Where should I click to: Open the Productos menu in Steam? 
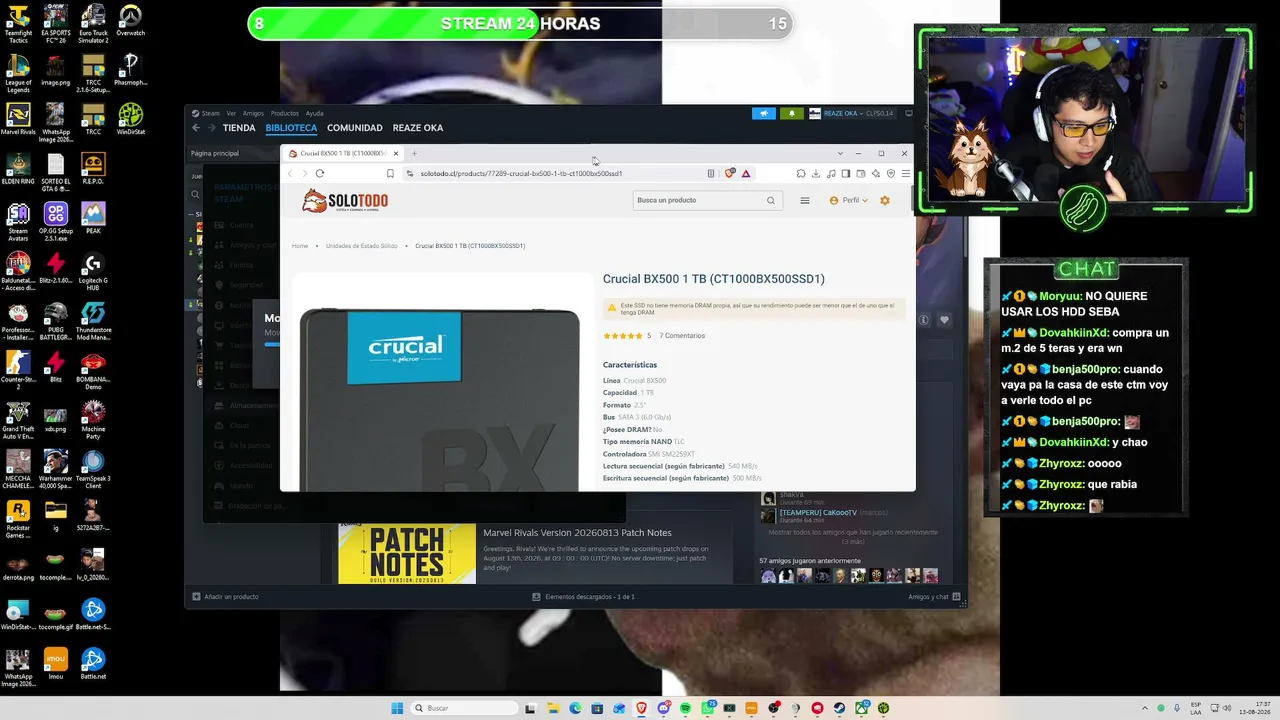coord(284,113)
